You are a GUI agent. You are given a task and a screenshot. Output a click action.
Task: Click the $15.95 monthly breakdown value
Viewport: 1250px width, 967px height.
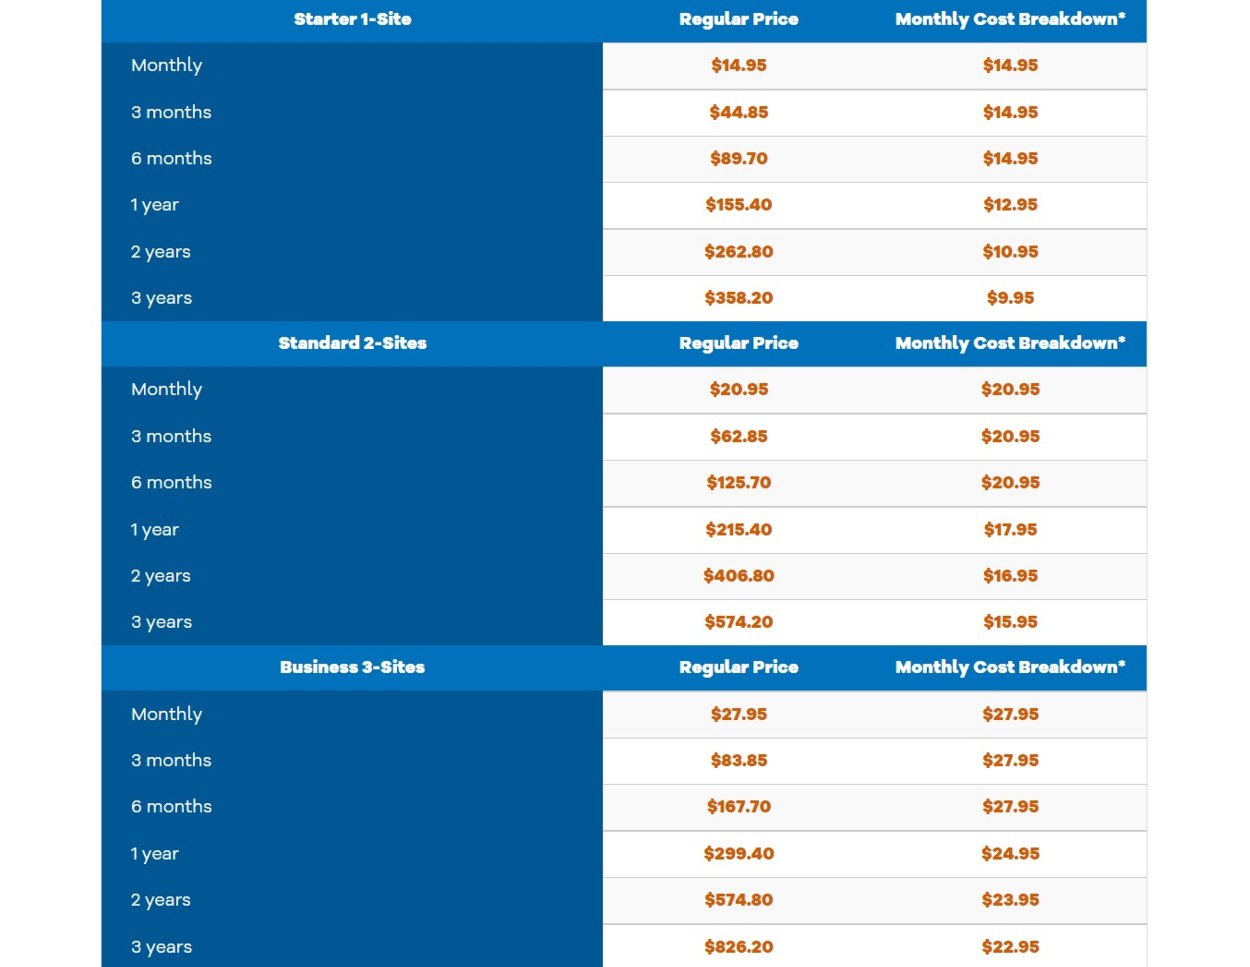[1010, 622]
